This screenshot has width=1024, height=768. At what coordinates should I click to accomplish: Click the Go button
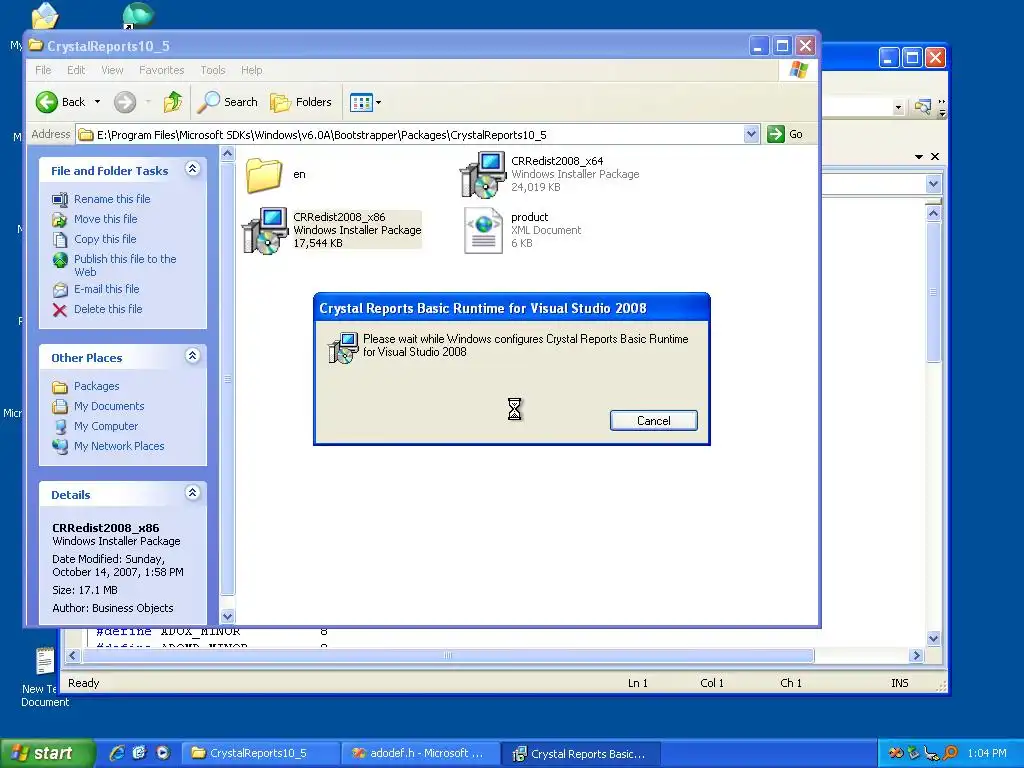pyautogui.click(x=786, y=134)
